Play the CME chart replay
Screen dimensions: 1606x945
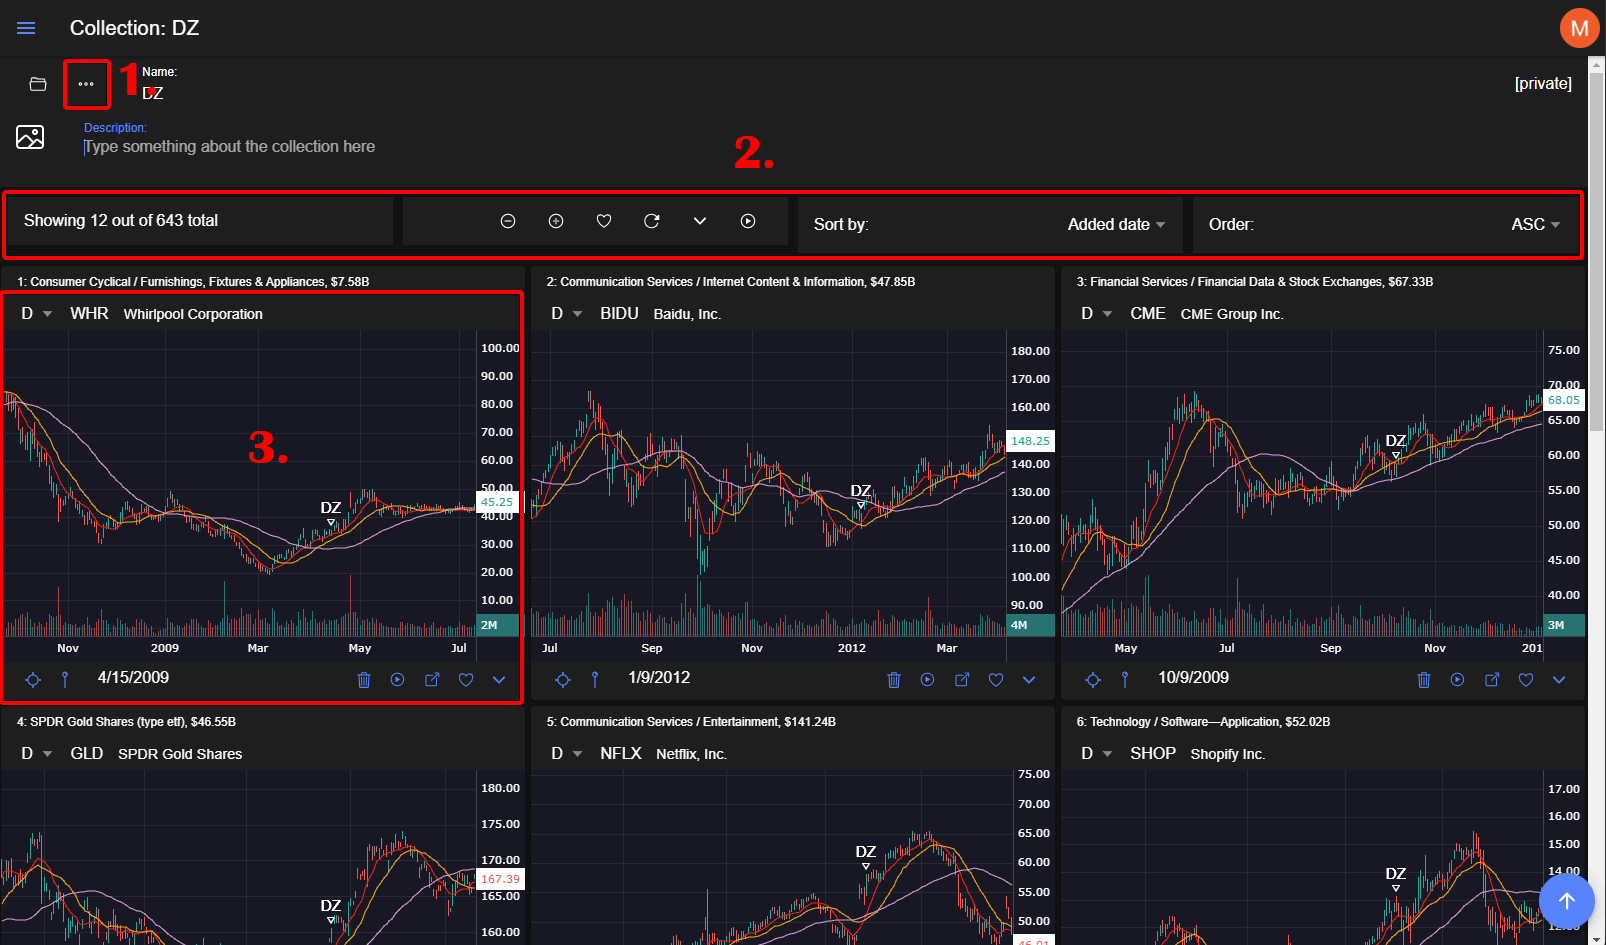1457,680
